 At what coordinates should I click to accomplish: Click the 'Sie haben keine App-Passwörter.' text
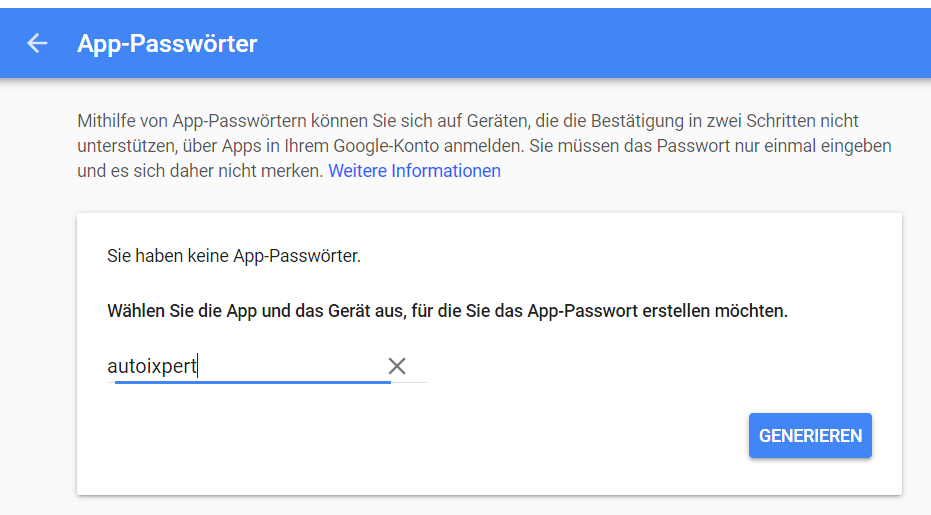(234, 256)
